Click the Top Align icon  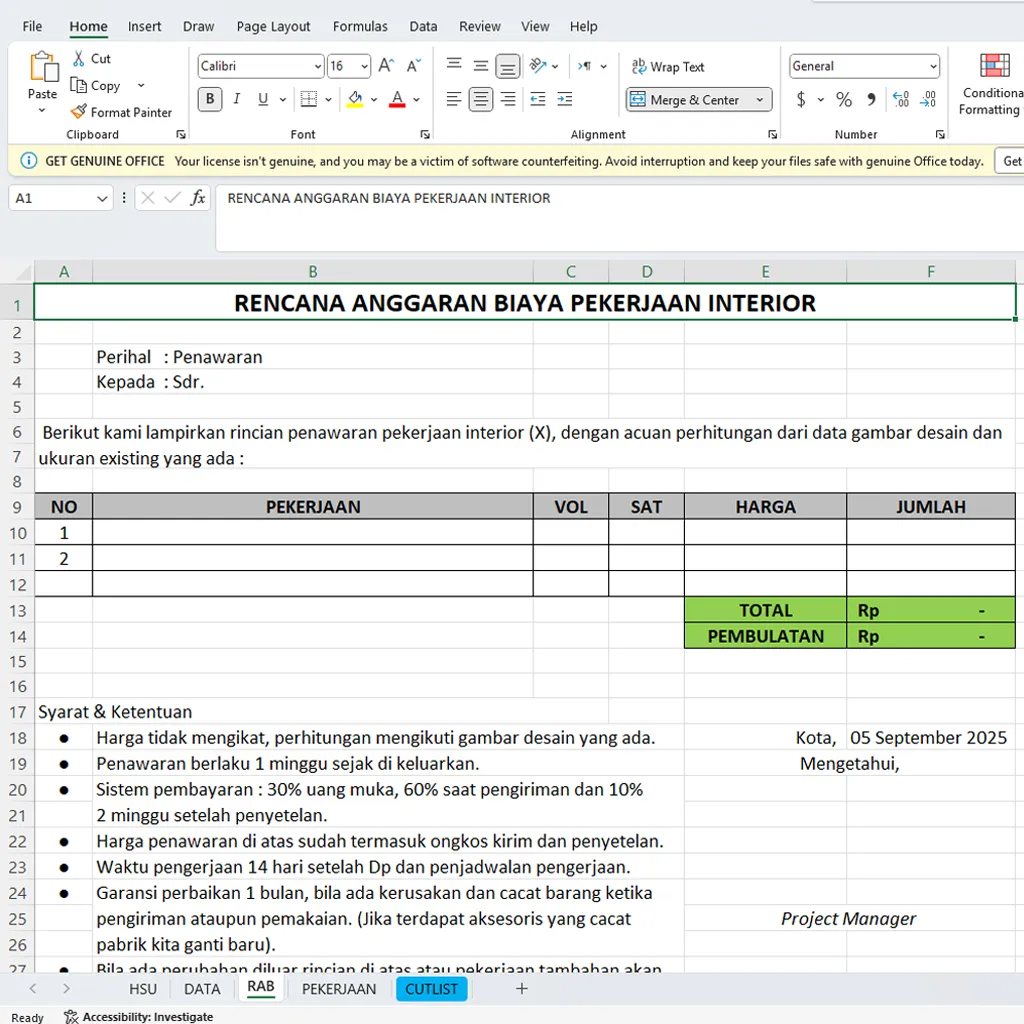tap(454, 65)
